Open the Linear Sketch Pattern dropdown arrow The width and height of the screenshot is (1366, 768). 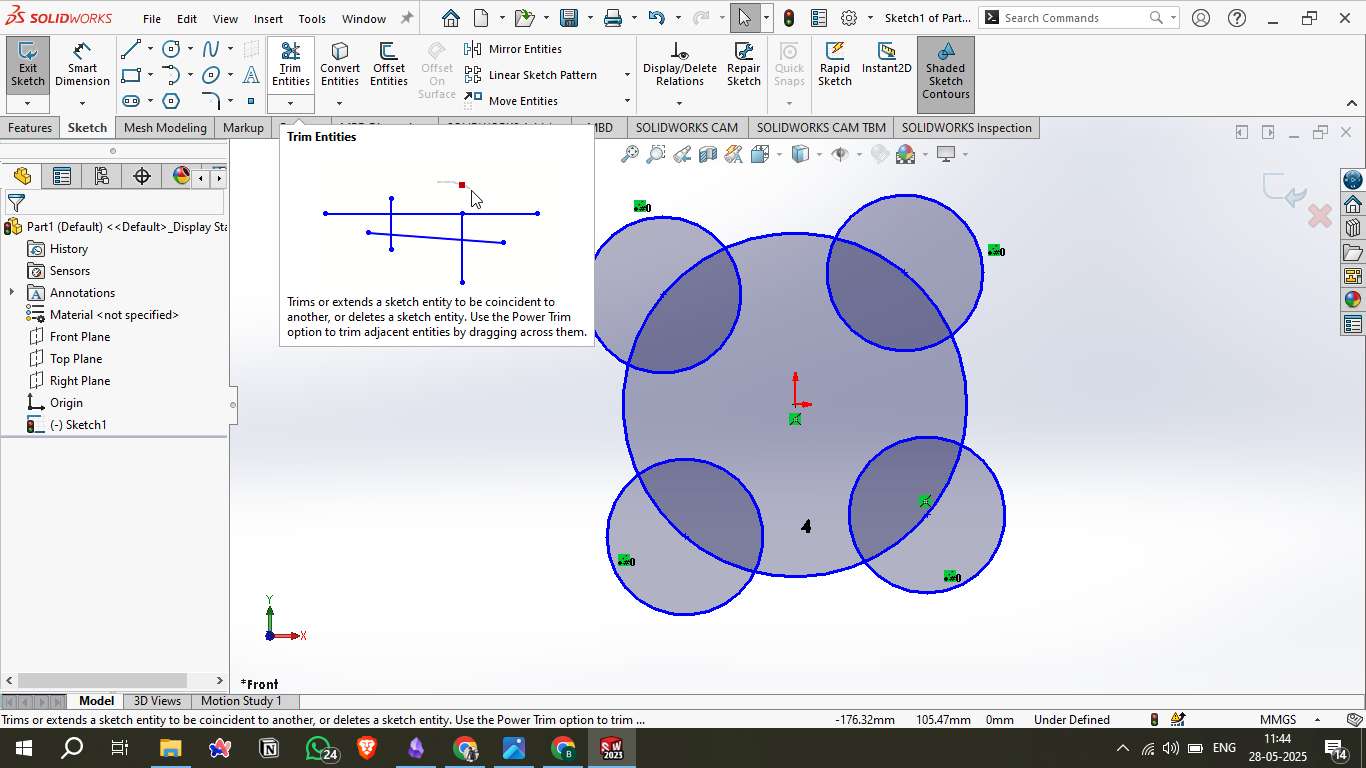point(627,75)
